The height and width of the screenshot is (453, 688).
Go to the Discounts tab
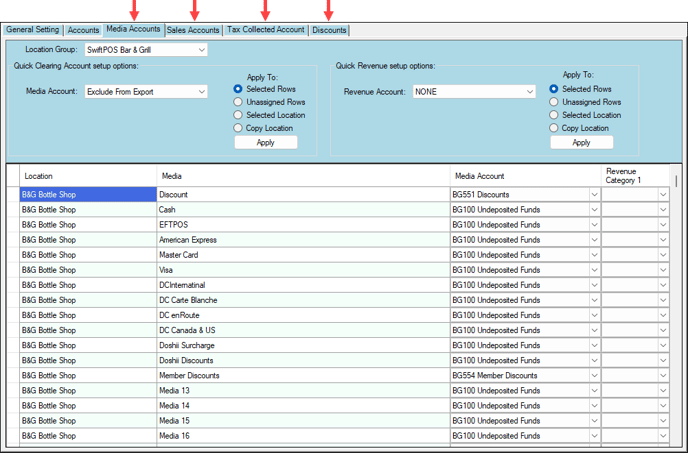pyautogui.click(x=329, y=30)
